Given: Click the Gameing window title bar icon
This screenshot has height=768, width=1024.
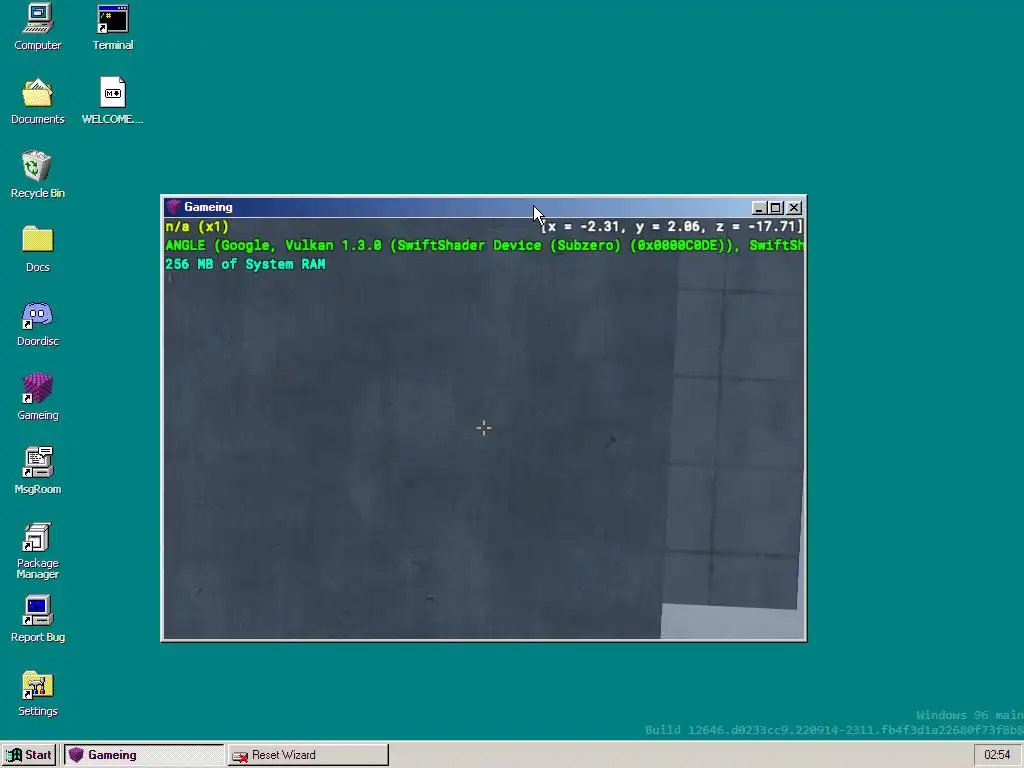Looking at the screenshot, I should (173, 207).
